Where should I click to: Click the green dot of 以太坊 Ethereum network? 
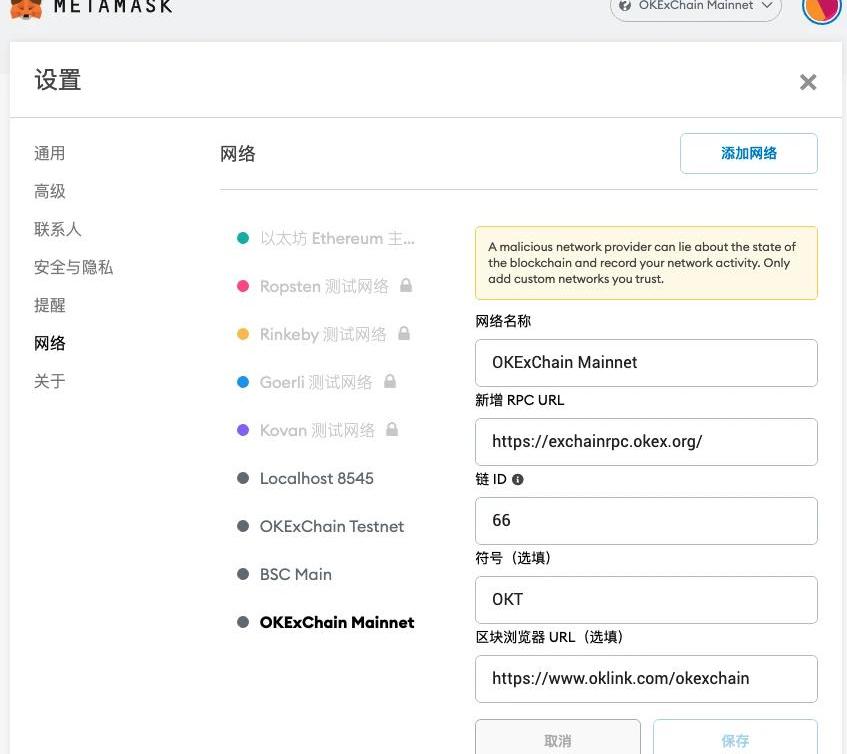(243, 238)
